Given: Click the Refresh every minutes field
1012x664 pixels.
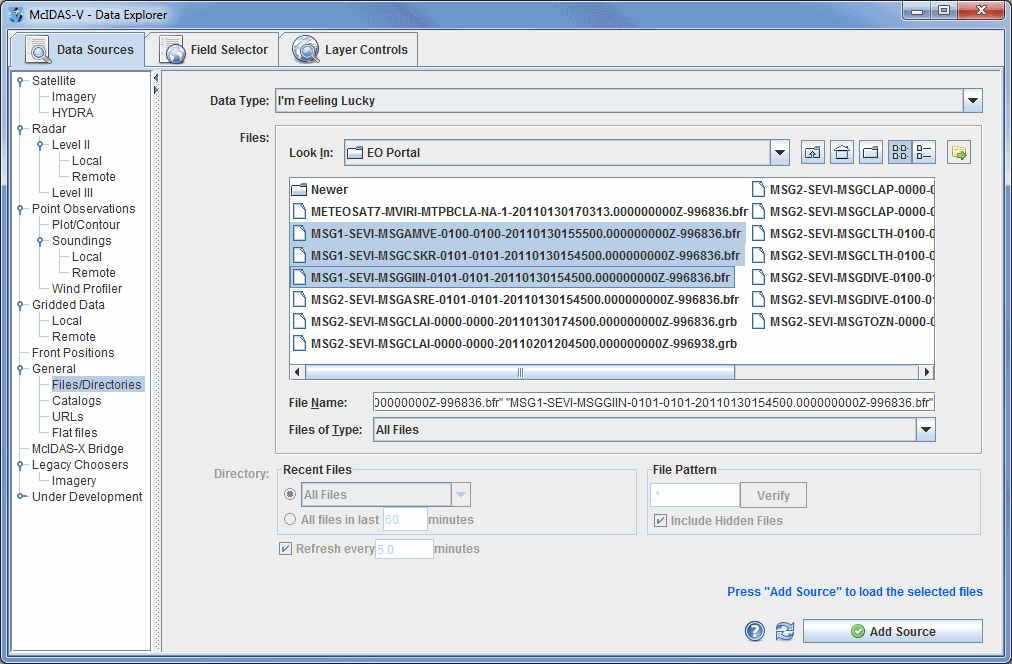Looking at the screenshot, I should 404,549.
